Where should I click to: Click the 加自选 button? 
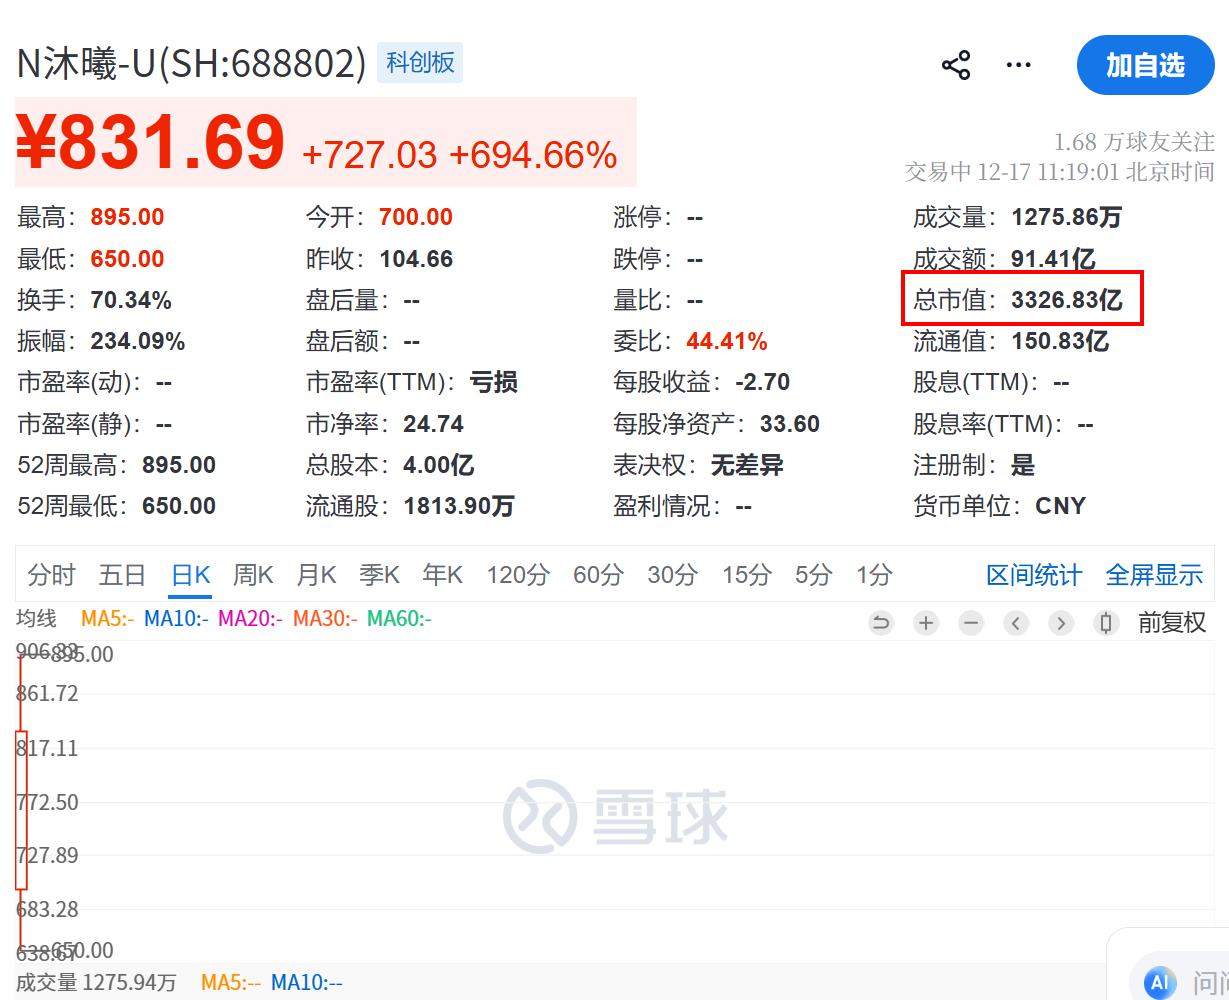click(1145, 66)
